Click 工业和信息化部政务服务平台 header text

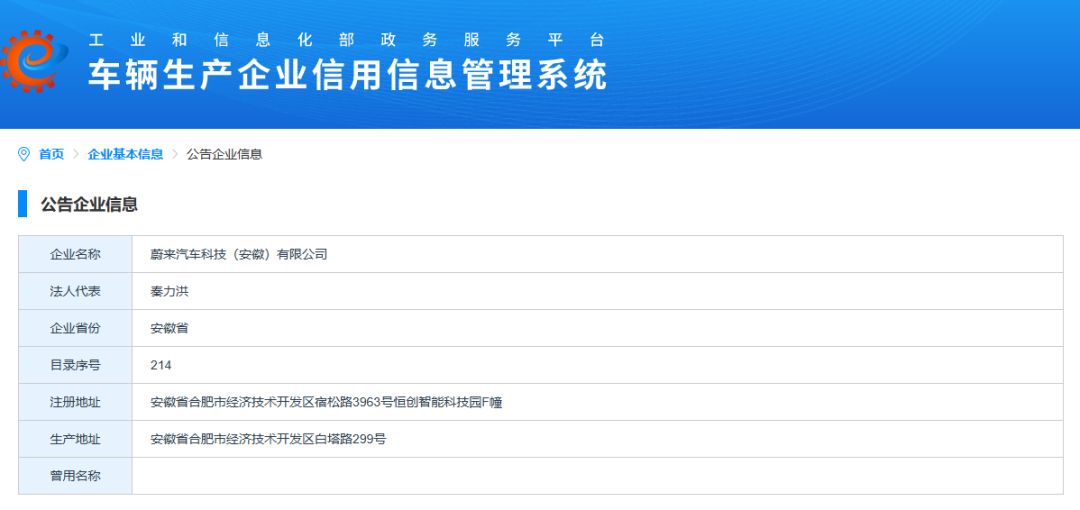346,40
